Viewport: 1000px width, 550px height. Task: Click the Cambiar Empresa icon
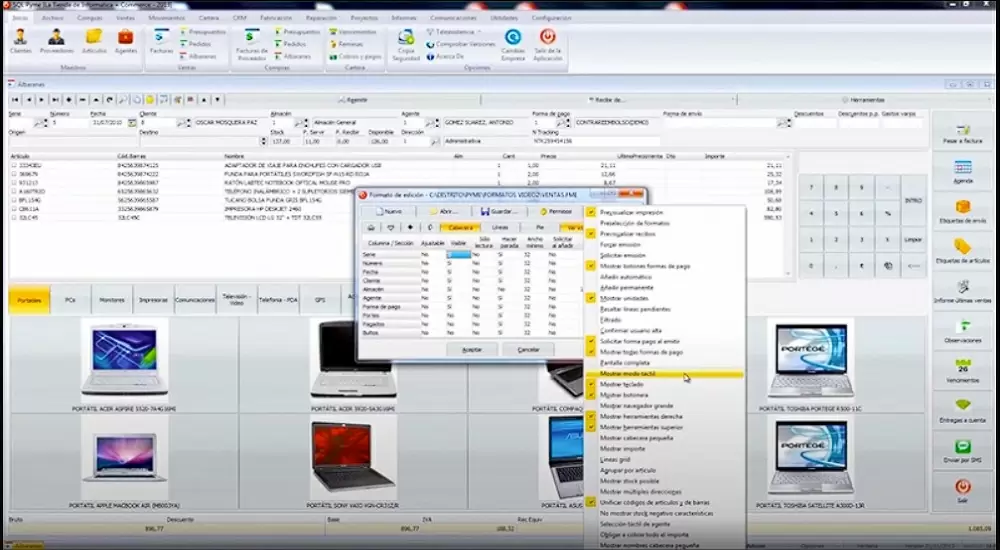tap(513, 45)
